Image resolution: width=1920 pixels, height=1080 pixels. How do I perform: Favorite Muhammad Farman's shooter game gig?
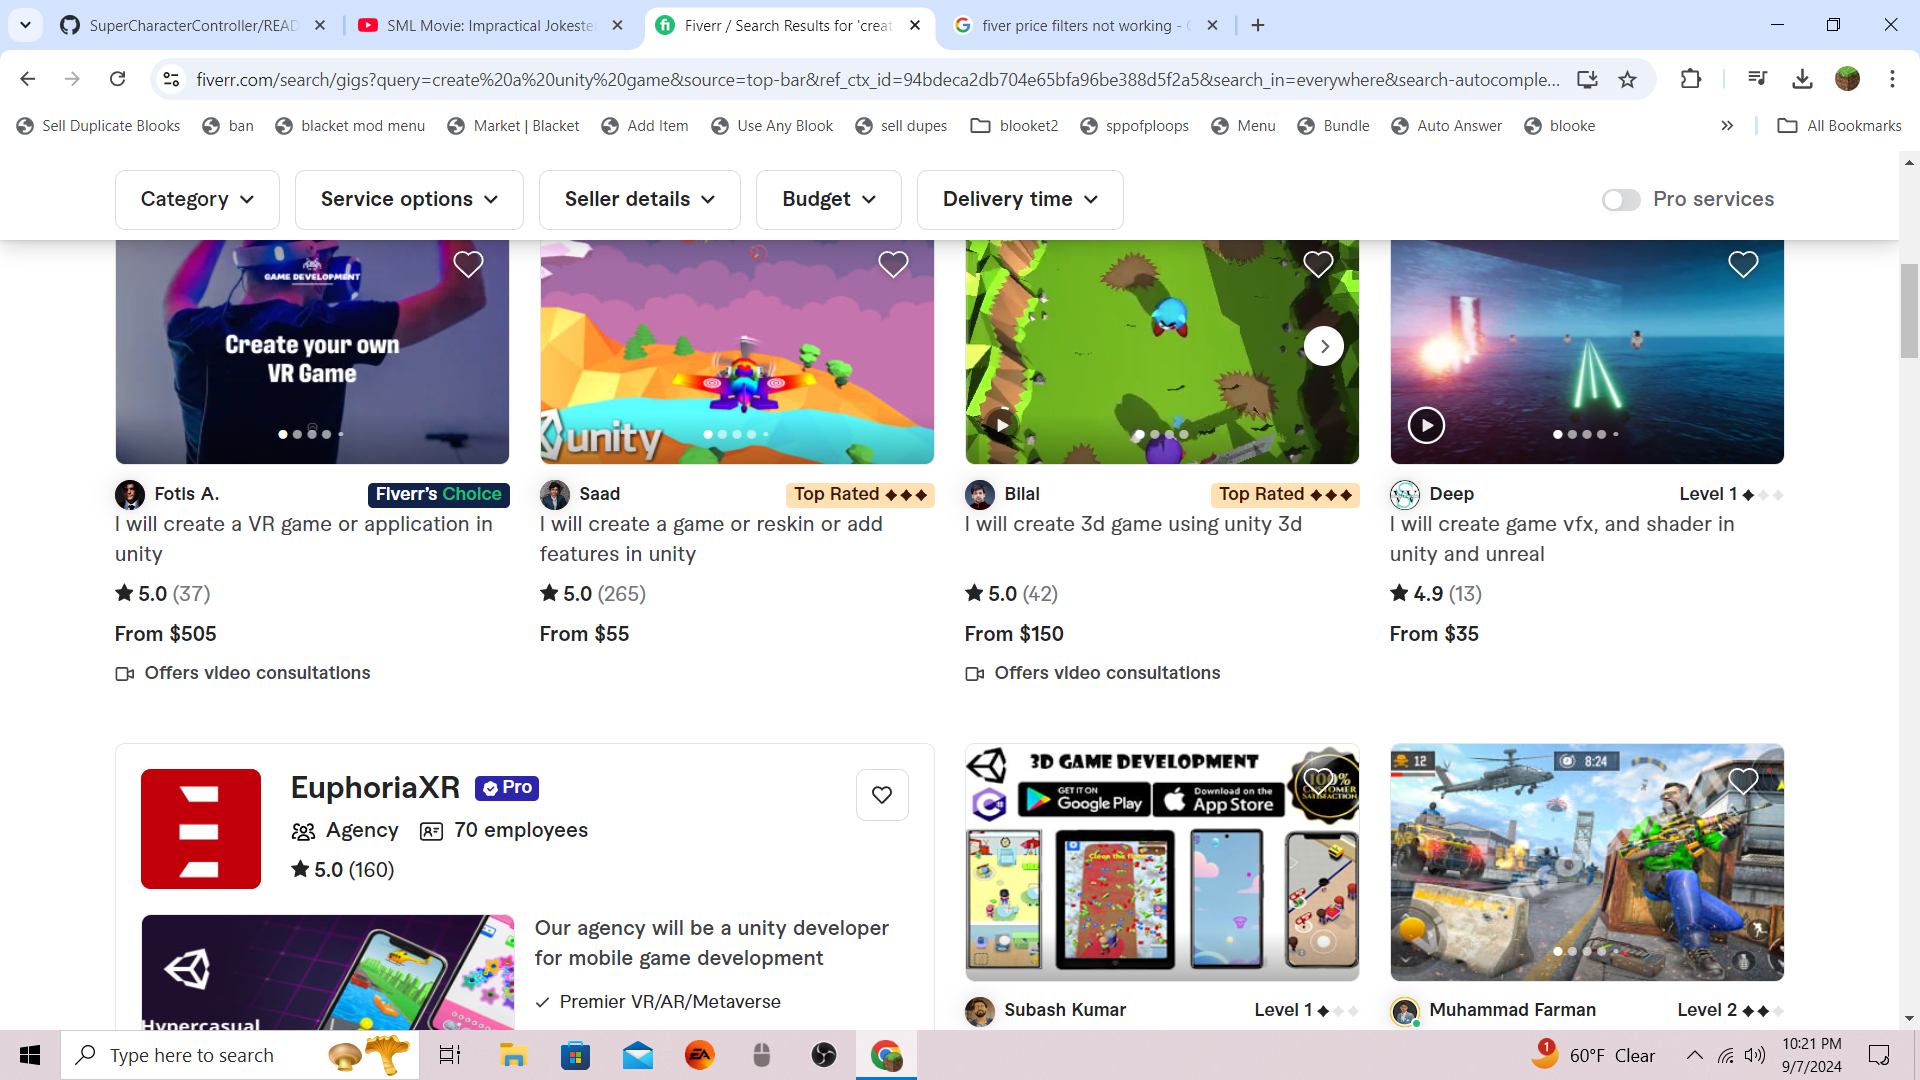point(1743,781)
